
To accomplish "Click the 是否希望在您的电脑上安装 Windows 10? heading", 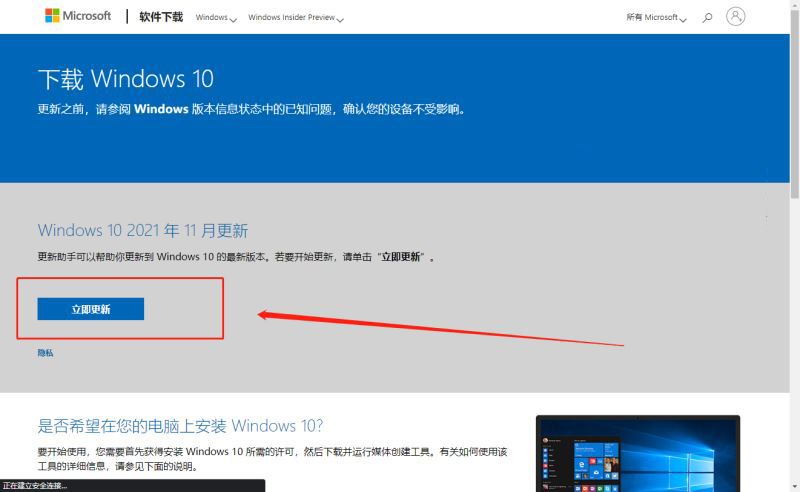I will (x=180, y=426).
